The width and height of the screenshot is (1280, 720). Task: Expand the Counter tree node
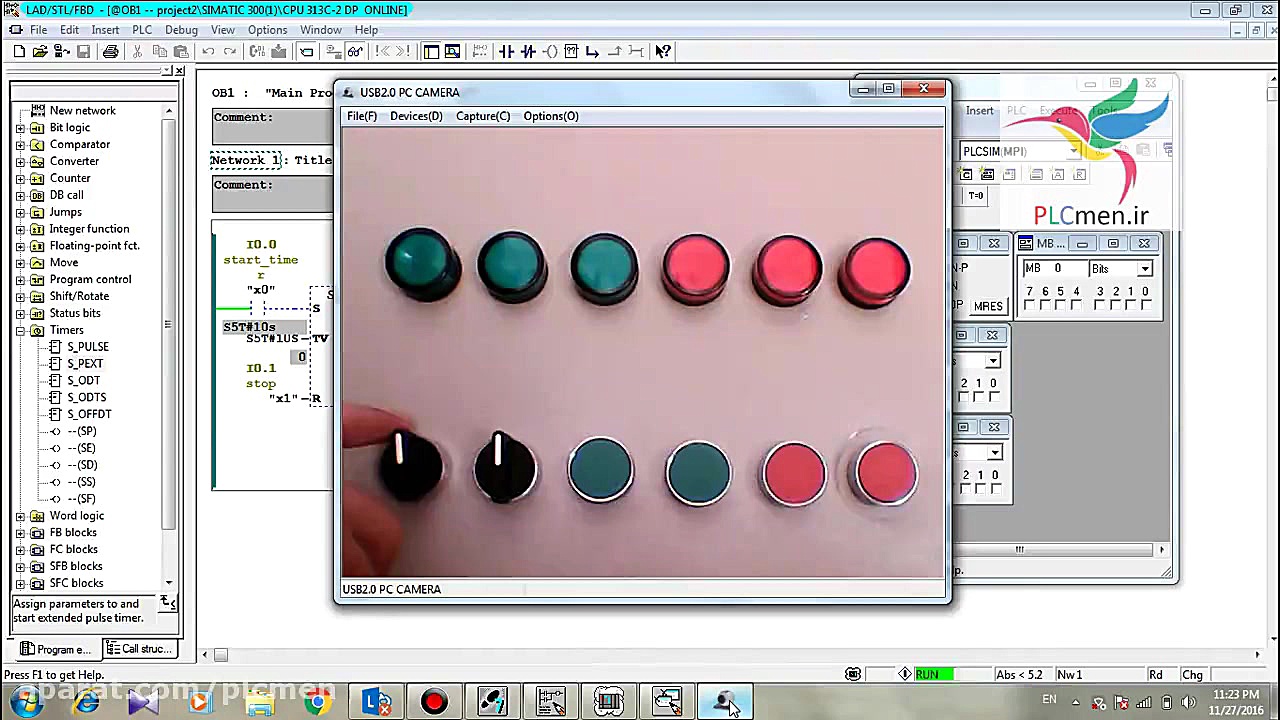20,178
